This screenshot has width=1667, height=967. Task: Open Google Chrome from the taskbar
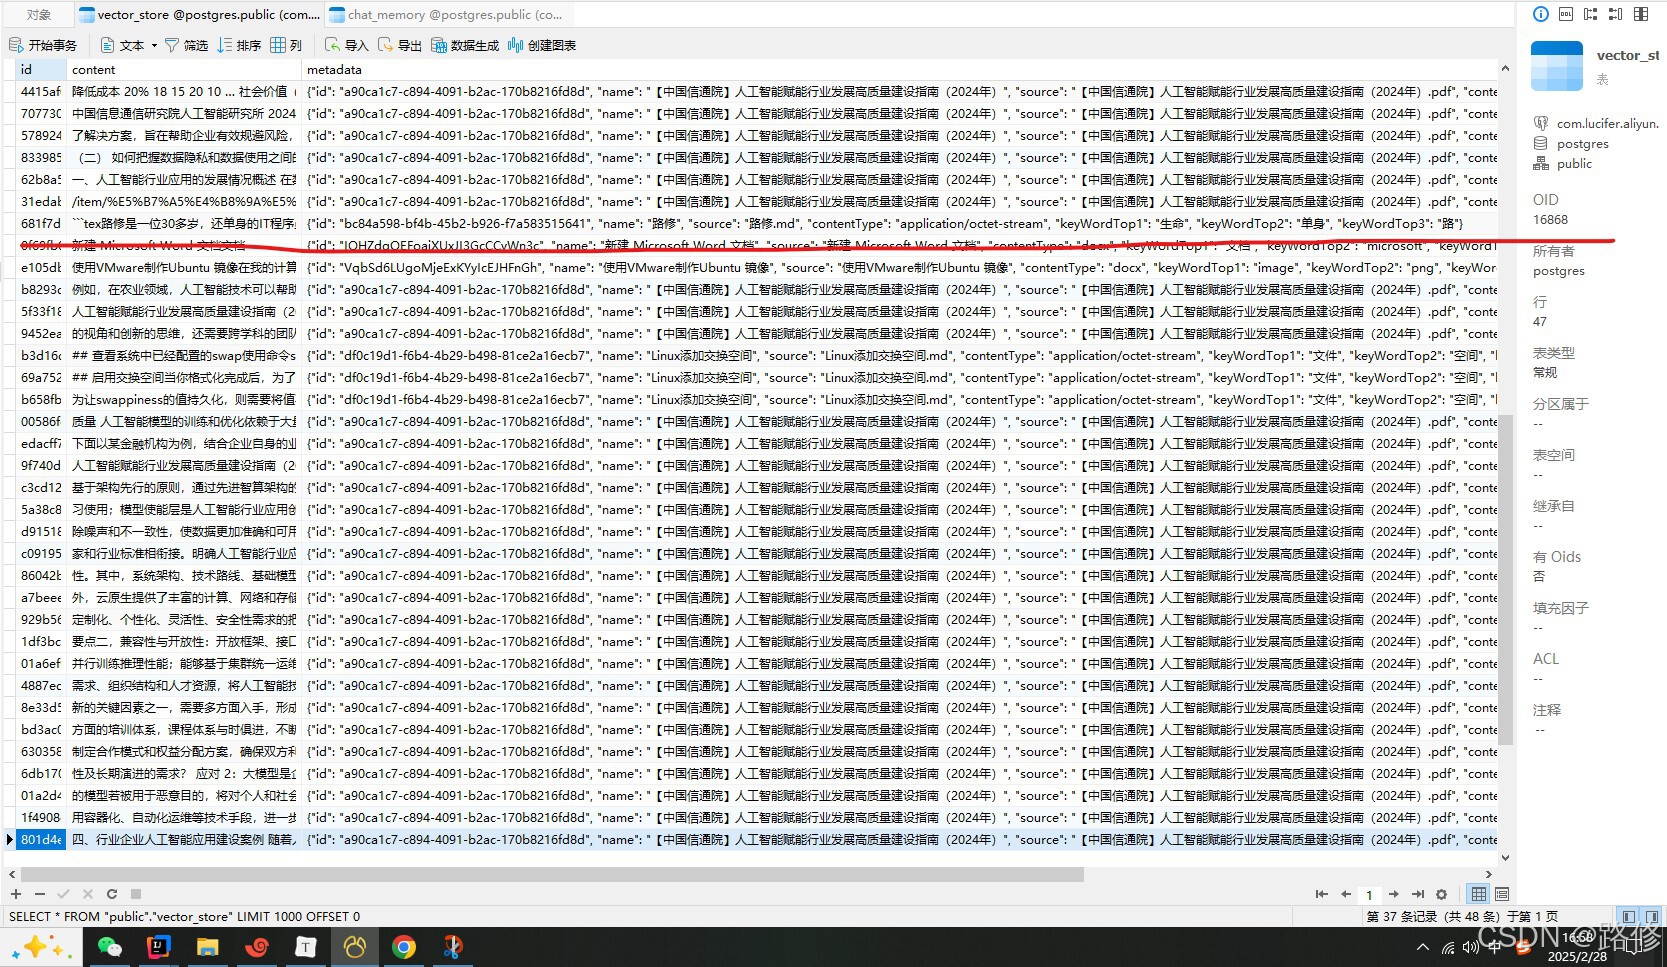pos(403,947)
